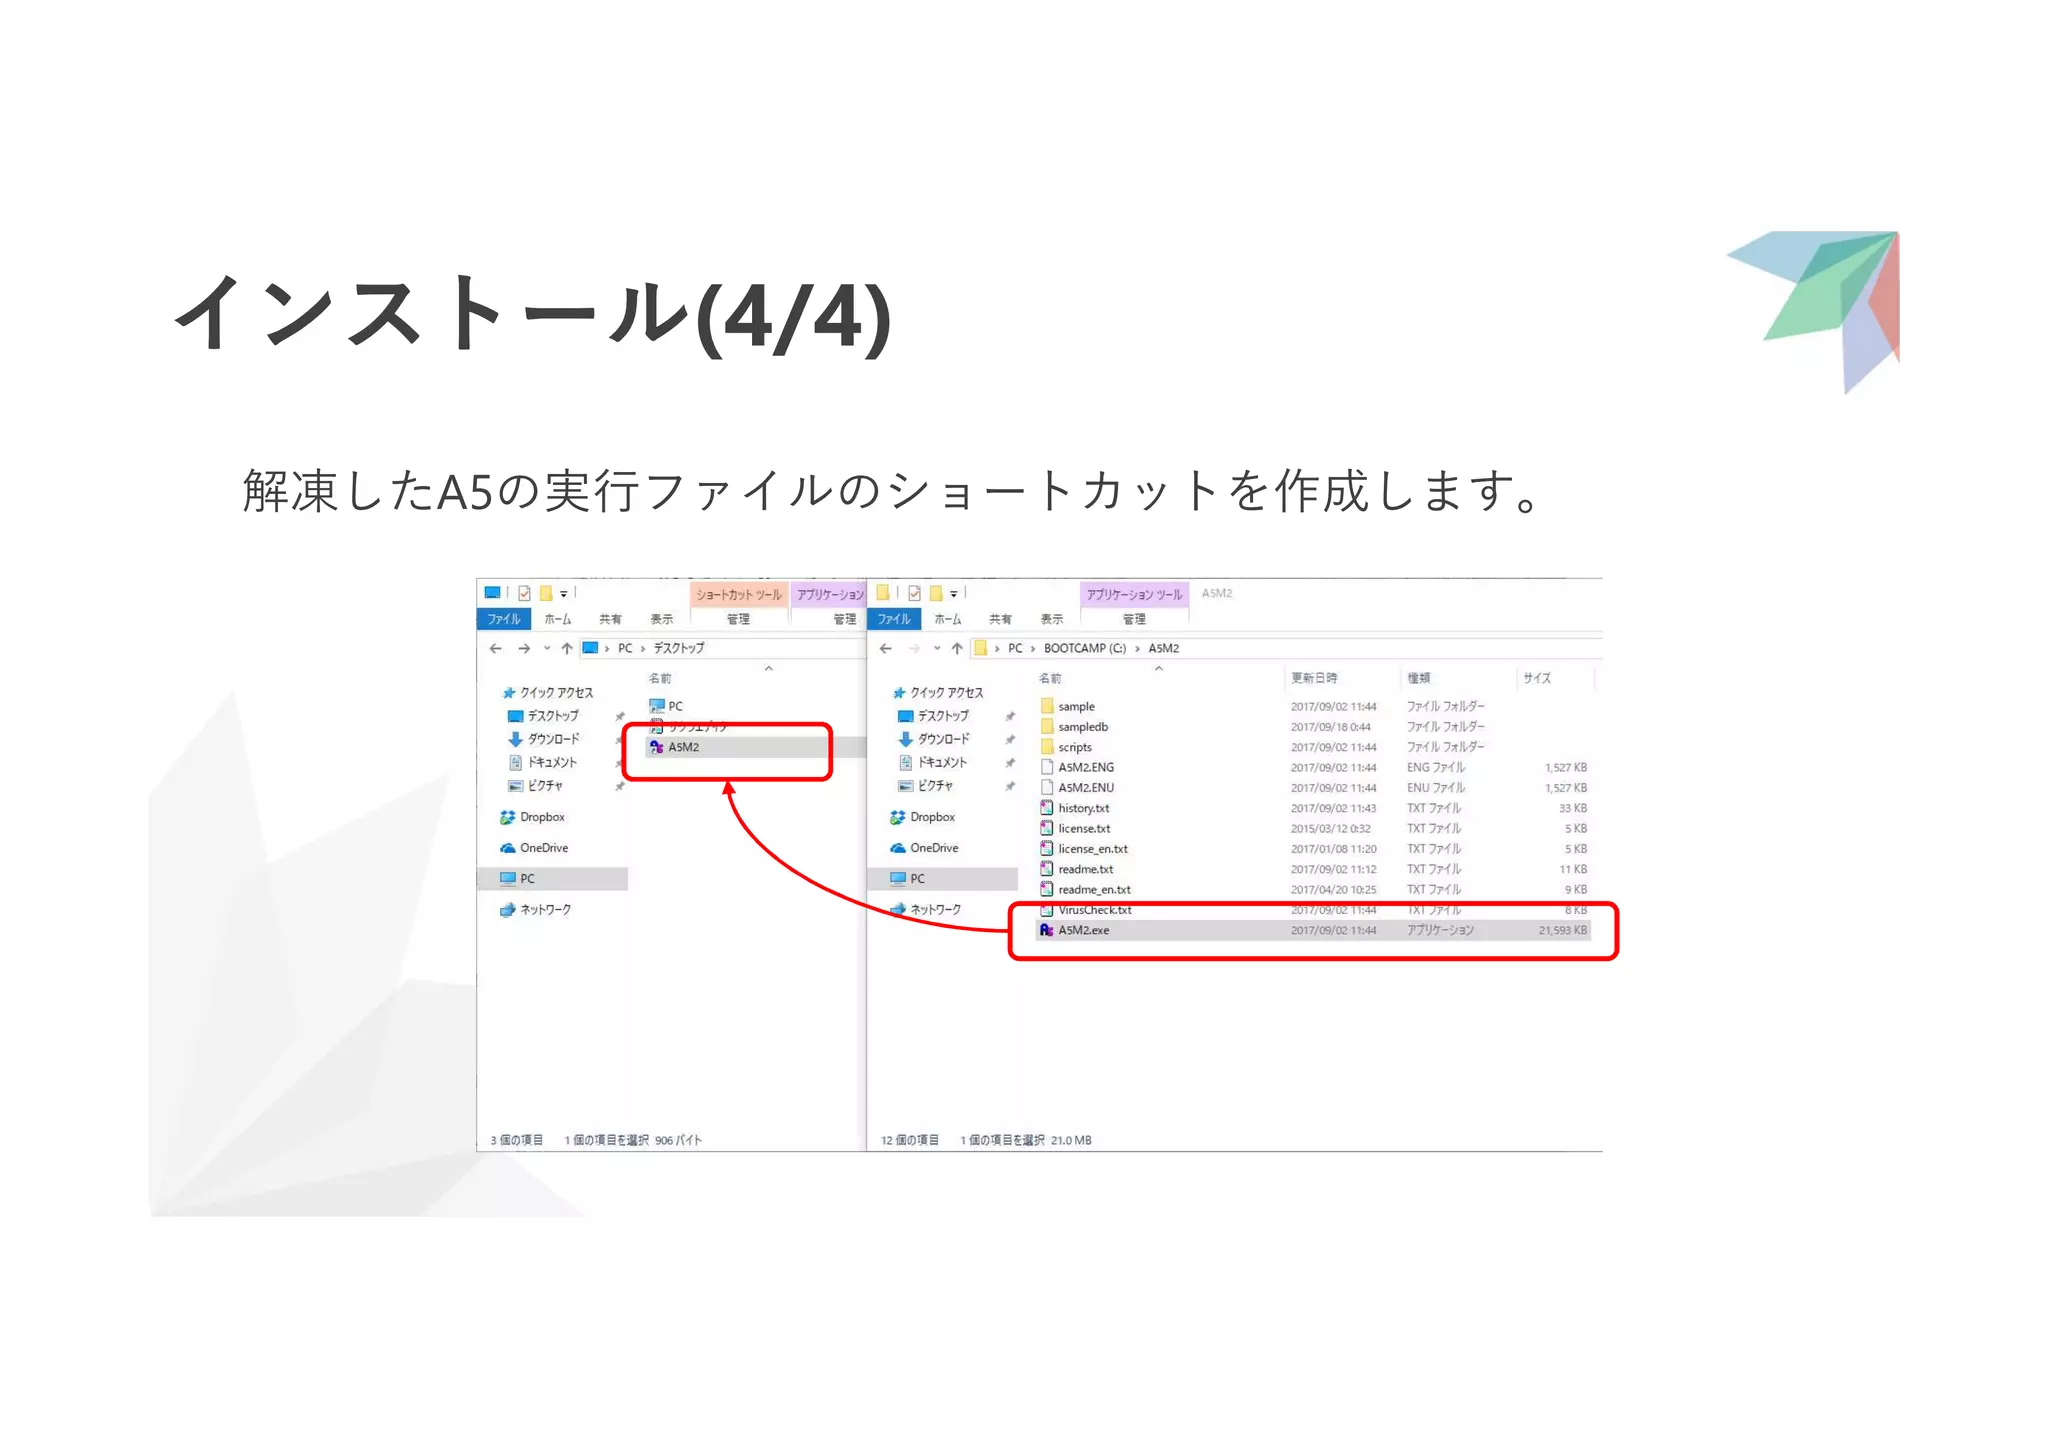Open Dropbox in A5M2 window sidebar
Viewport: 2048px width, 1448px height.
[x=922, y=817]
